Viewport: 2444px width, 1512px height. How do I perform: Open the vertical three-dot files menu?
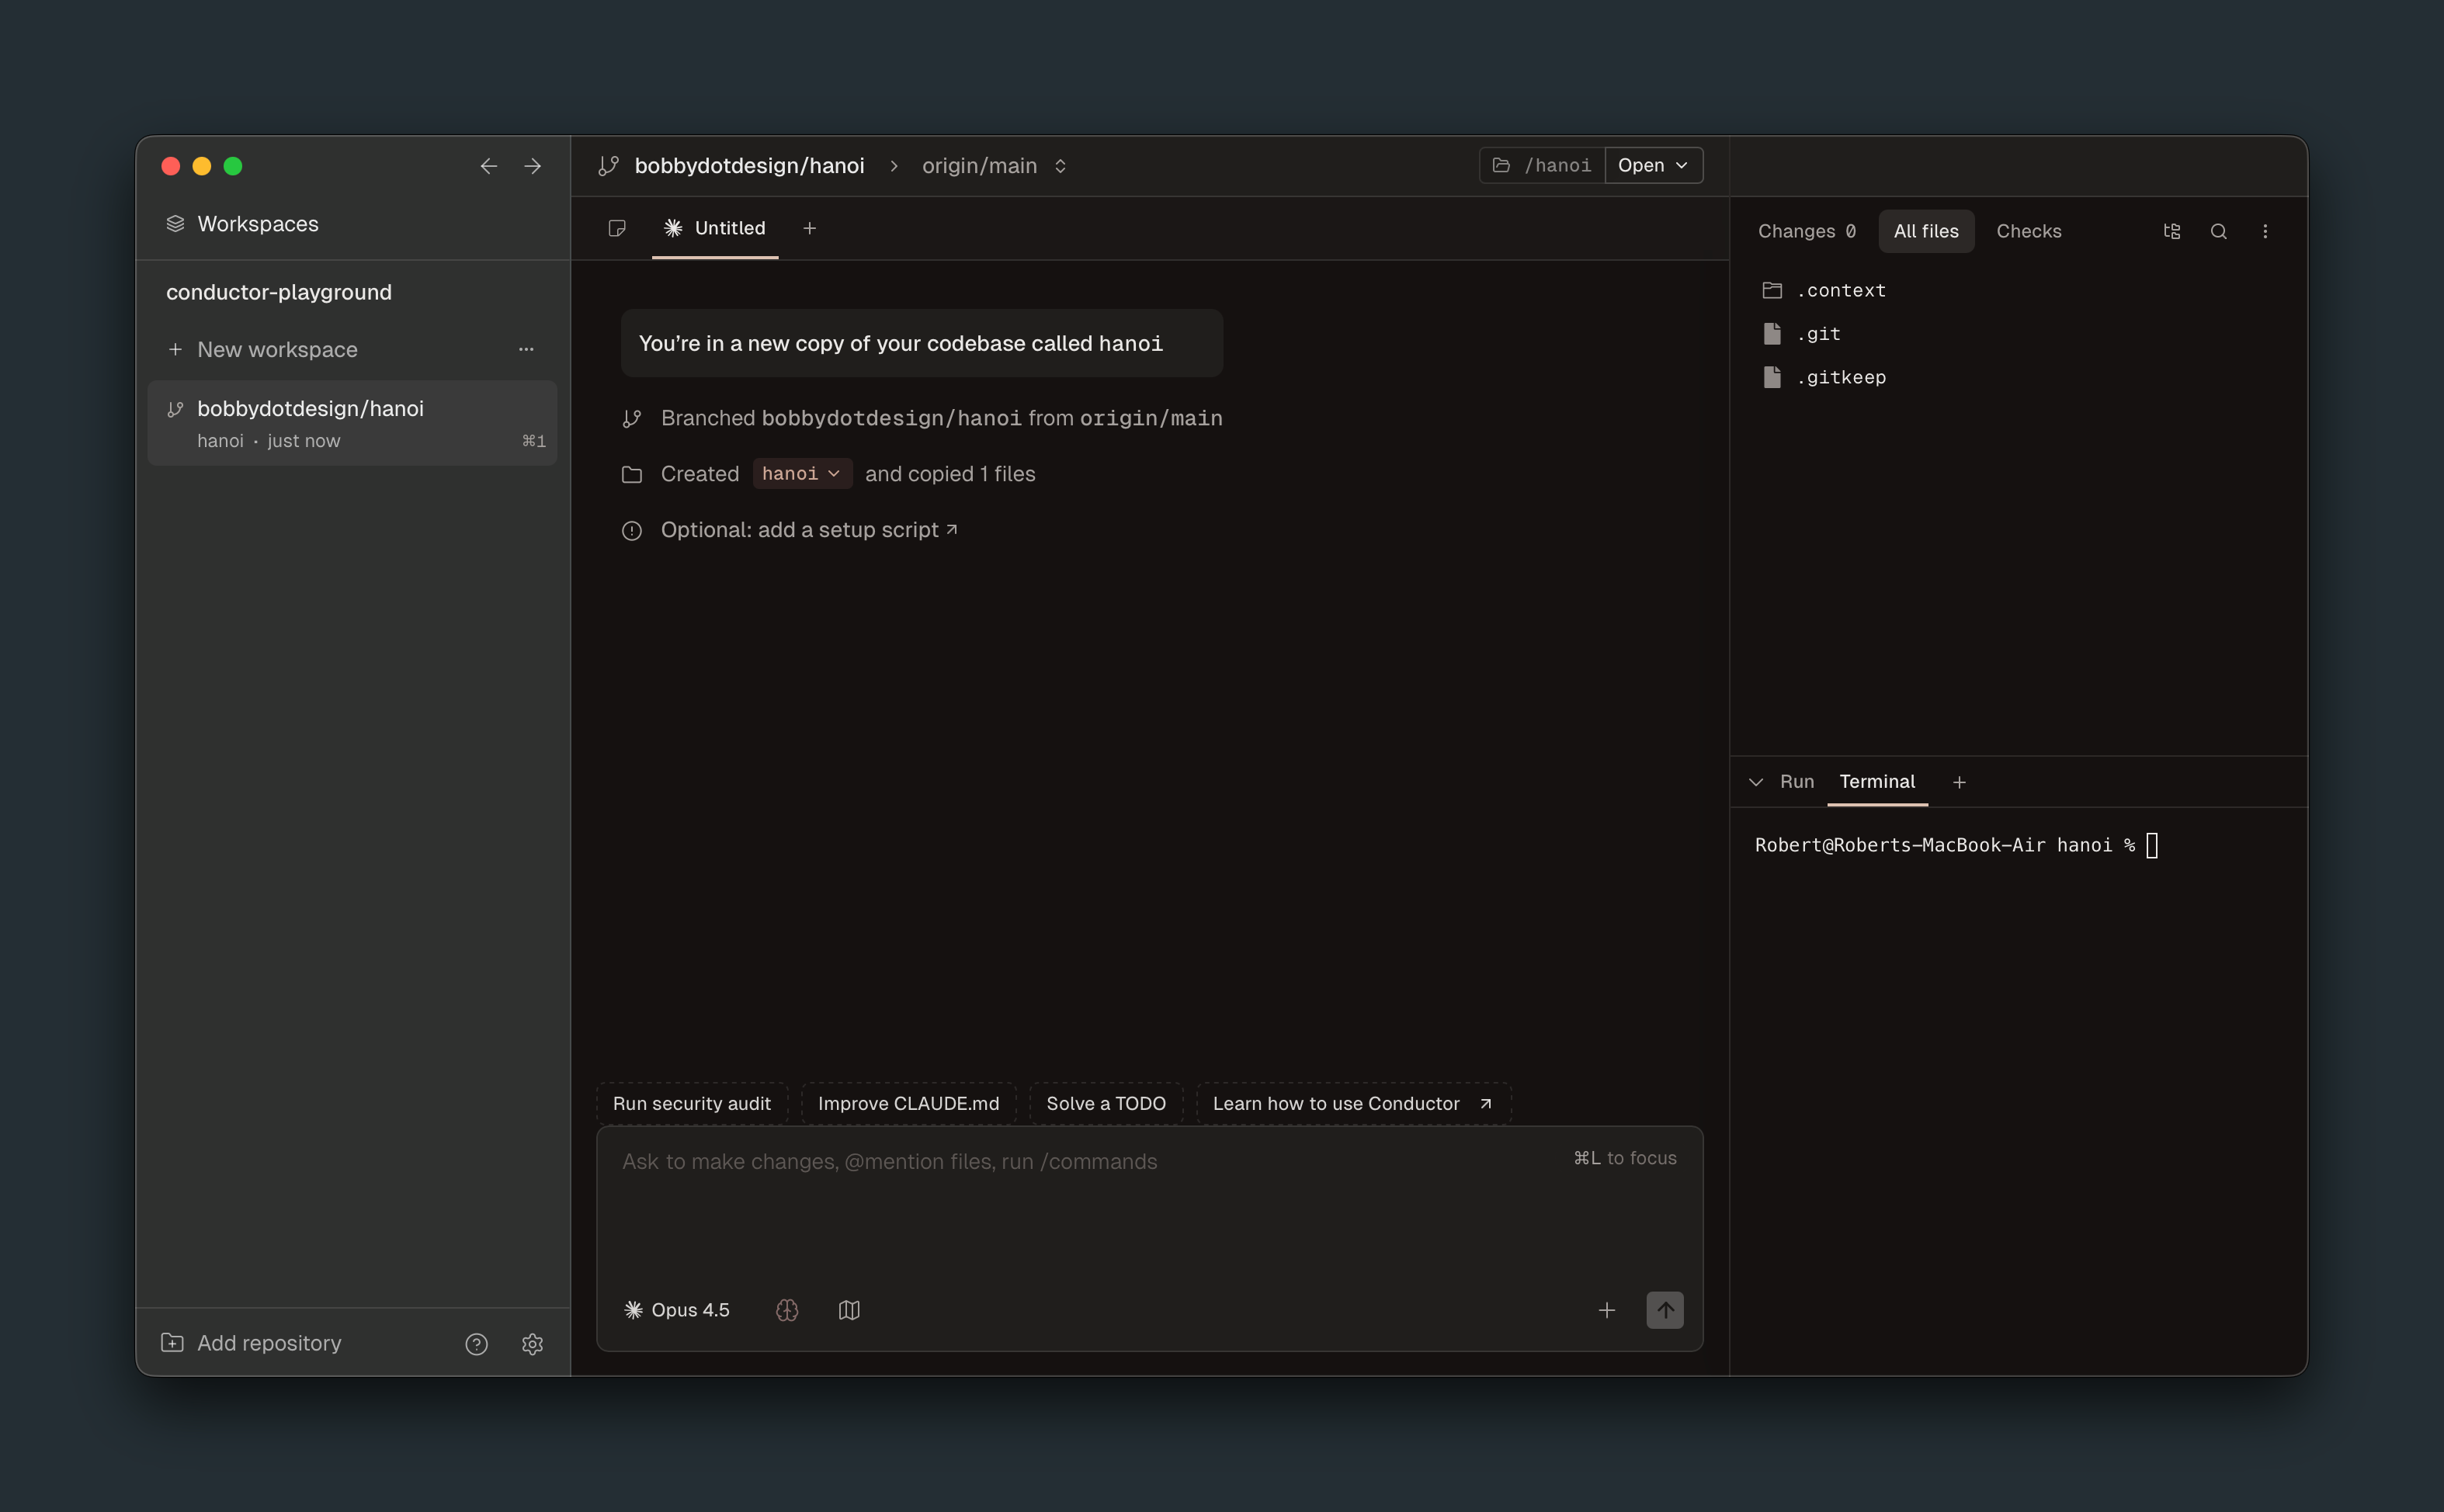[x=2265, y=232]
